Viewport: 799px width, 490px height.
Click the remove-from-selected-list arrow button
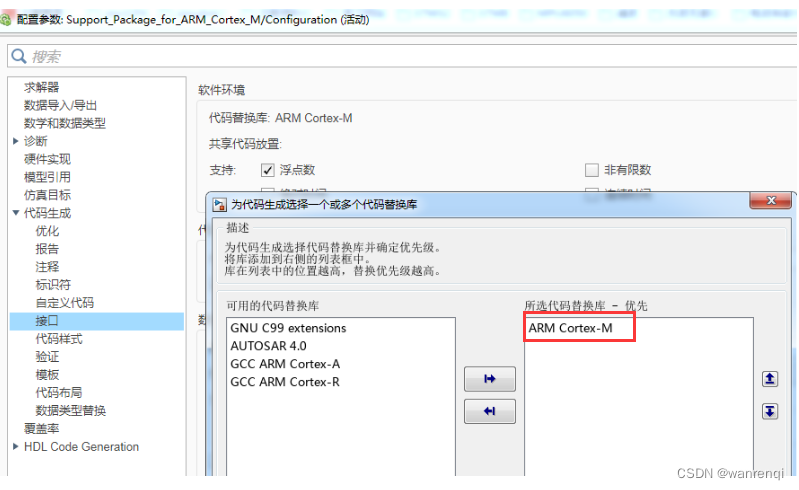pyautogui.click(x=490, y=411)
